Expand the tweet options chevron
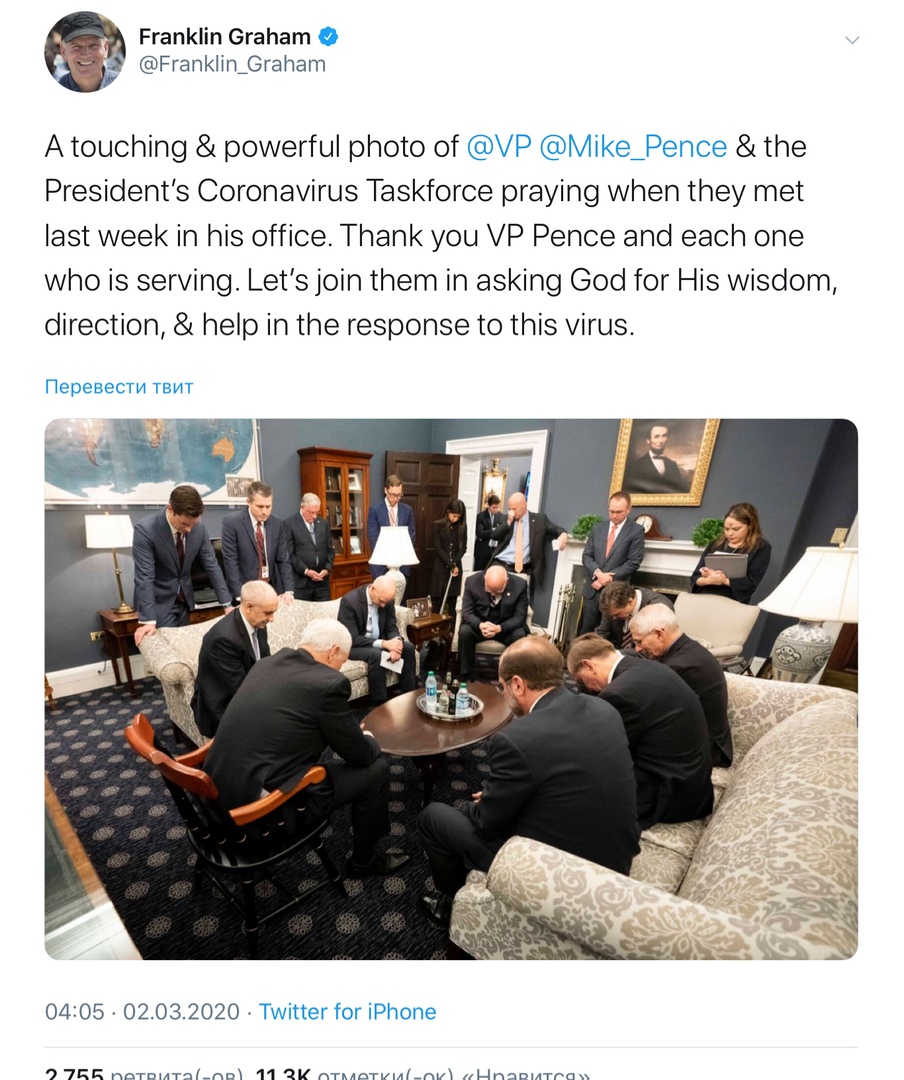904x1080 pixels. coord(852,40)
